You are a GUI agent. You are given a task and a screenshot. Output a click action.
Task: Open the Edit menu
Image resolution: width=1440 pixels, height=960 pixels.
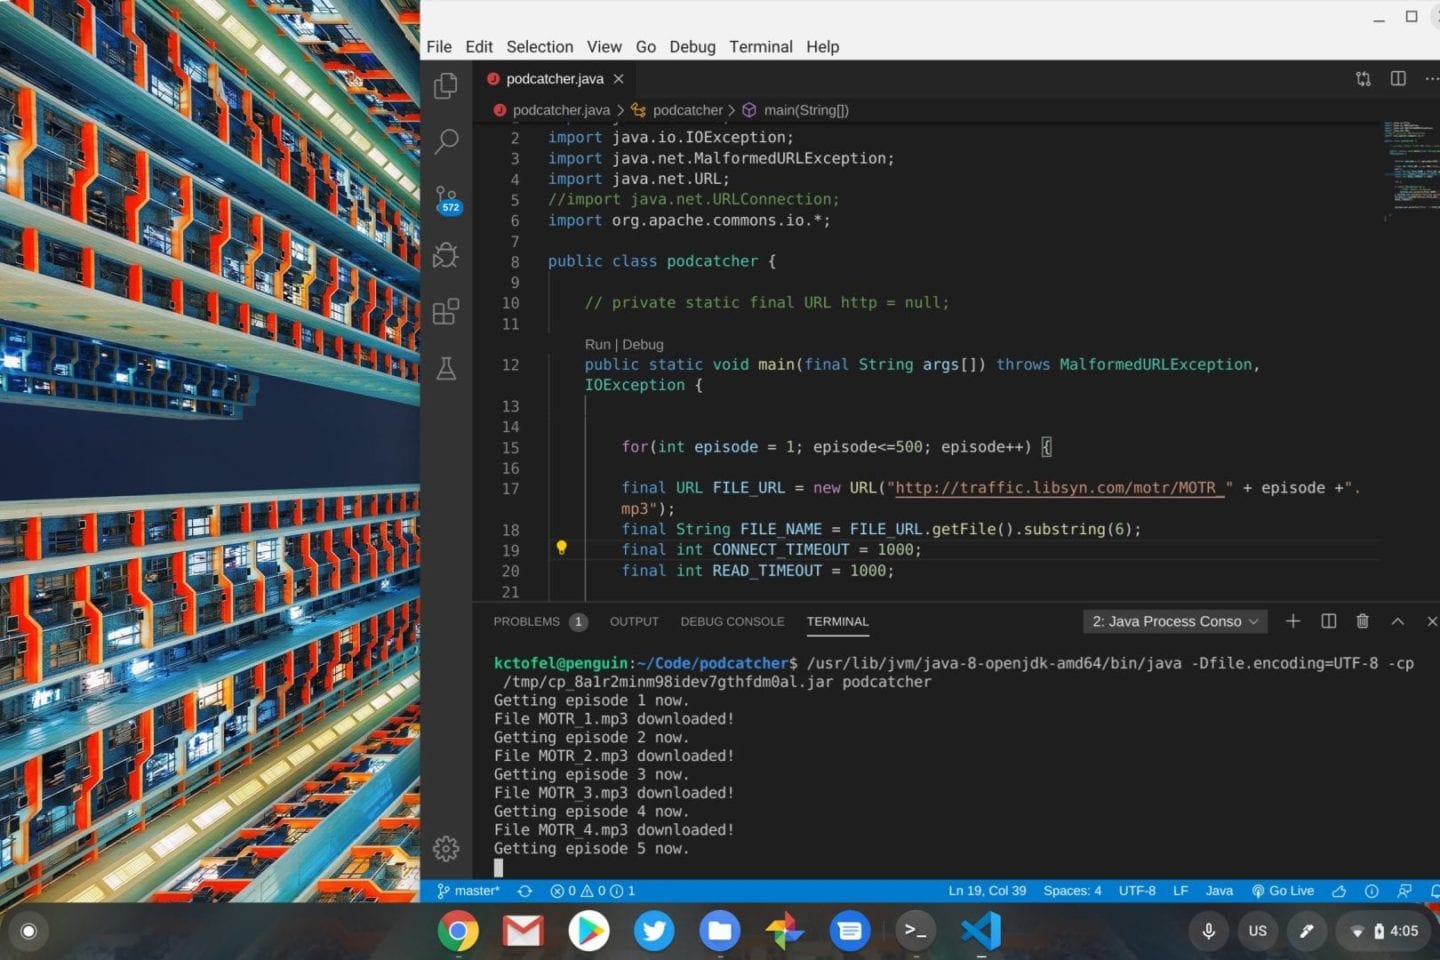(479, 47)
